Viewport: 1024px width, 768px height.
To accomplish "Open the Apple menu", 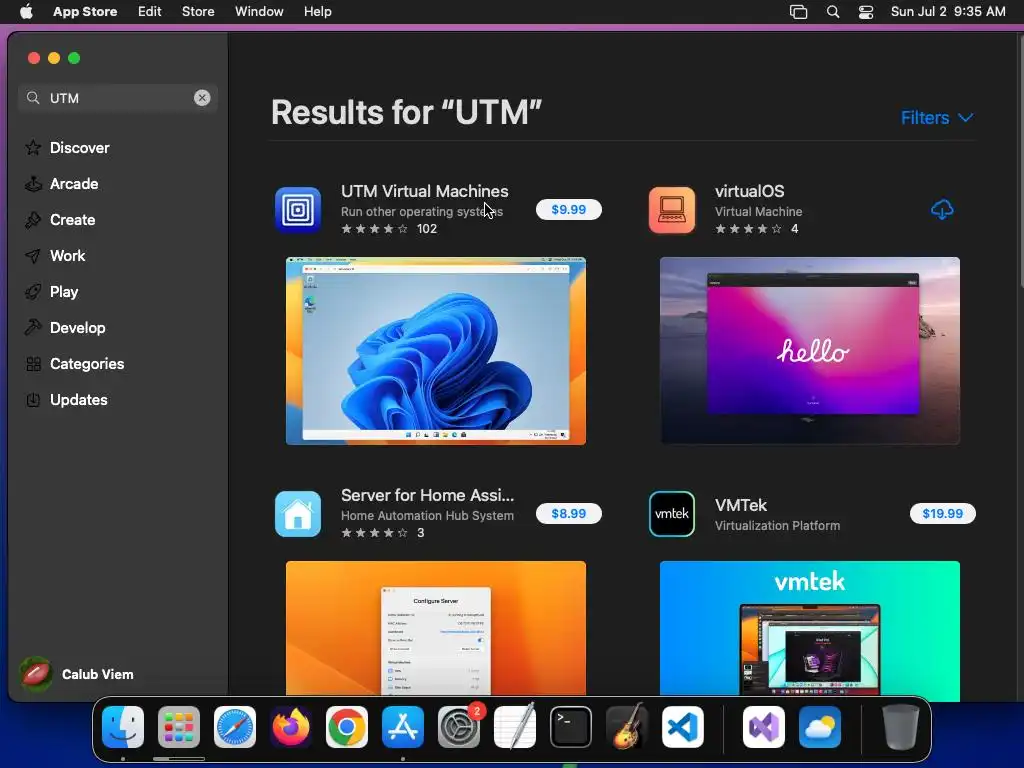I will 26,12.
